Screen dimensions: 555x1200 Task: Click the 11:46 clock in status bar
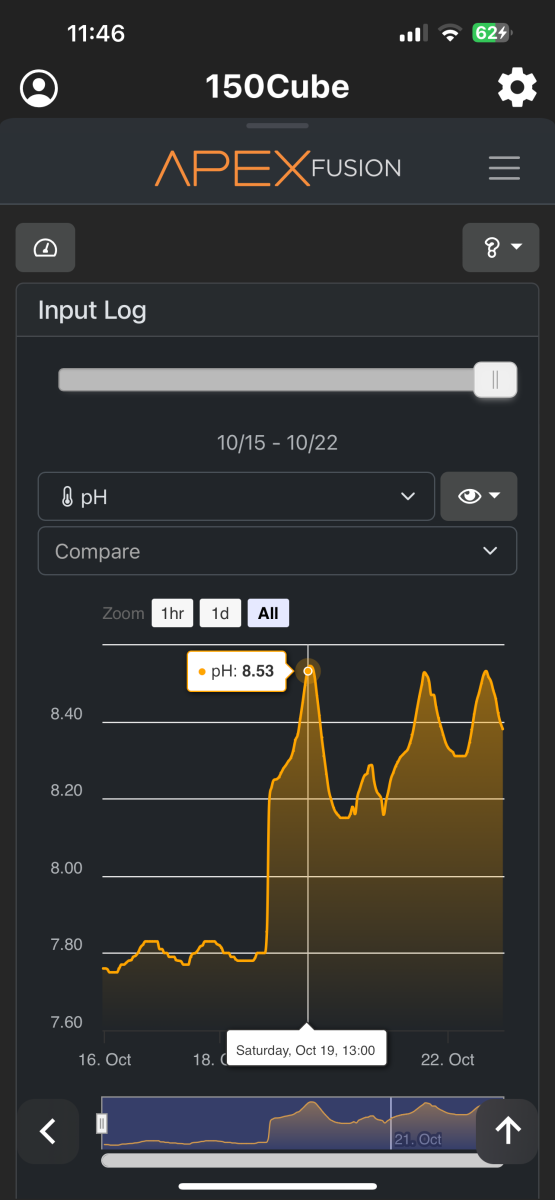pyautogui.click(x=96, y=33)
